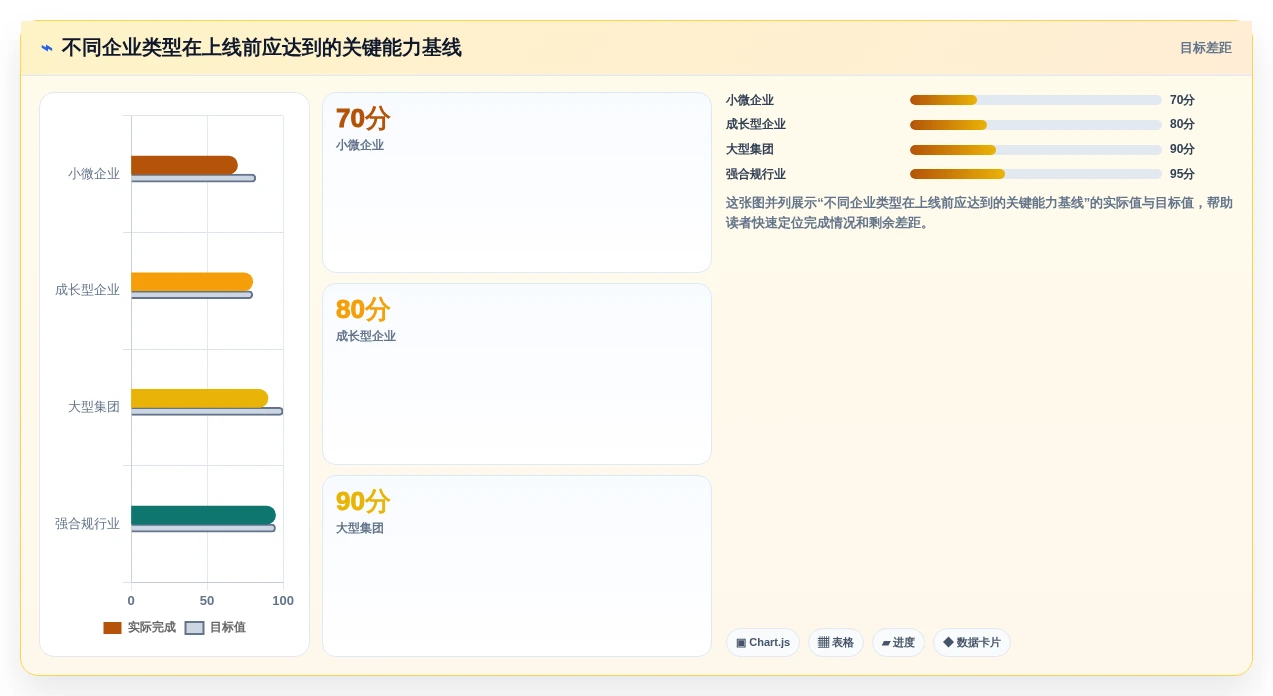The height and width of the screenshot is (696, 1273).
Task: Click the 95分 value in progress list
Action: tap(1182, 174)
